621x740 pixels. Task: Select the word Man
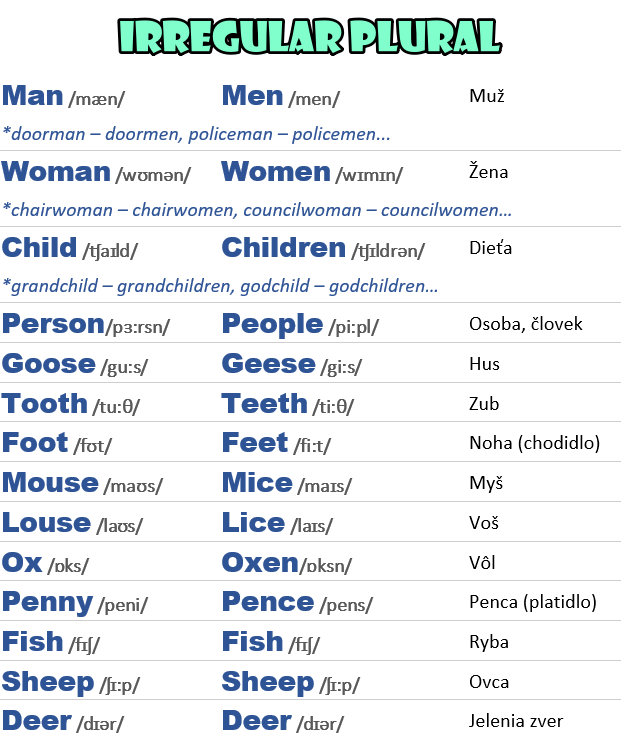point(33,96)
